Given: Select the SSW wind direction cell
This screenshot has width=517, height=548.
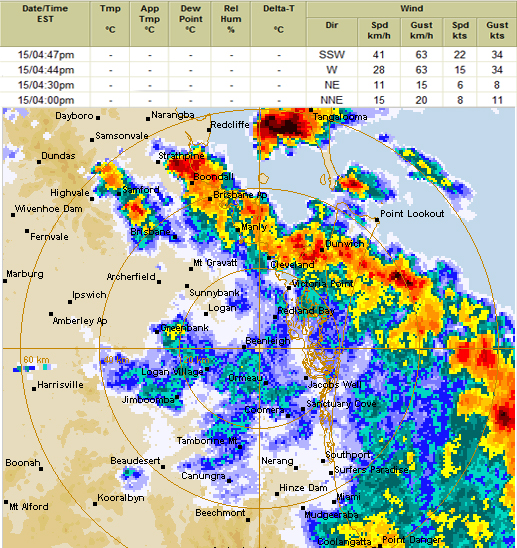Looking at the screenshot, I should [332, 55].
